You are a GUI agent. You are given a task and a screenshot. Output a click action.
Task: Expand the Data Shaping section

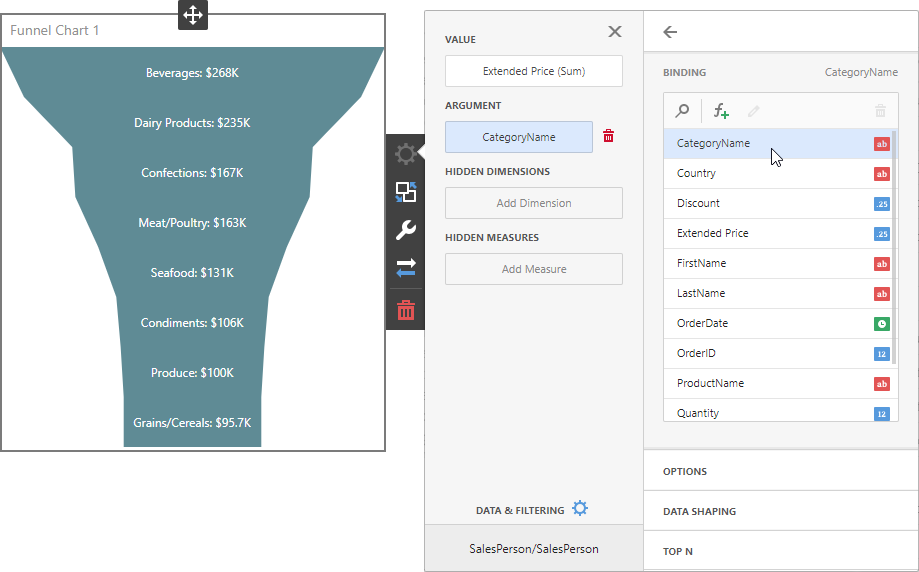(781, 511)
